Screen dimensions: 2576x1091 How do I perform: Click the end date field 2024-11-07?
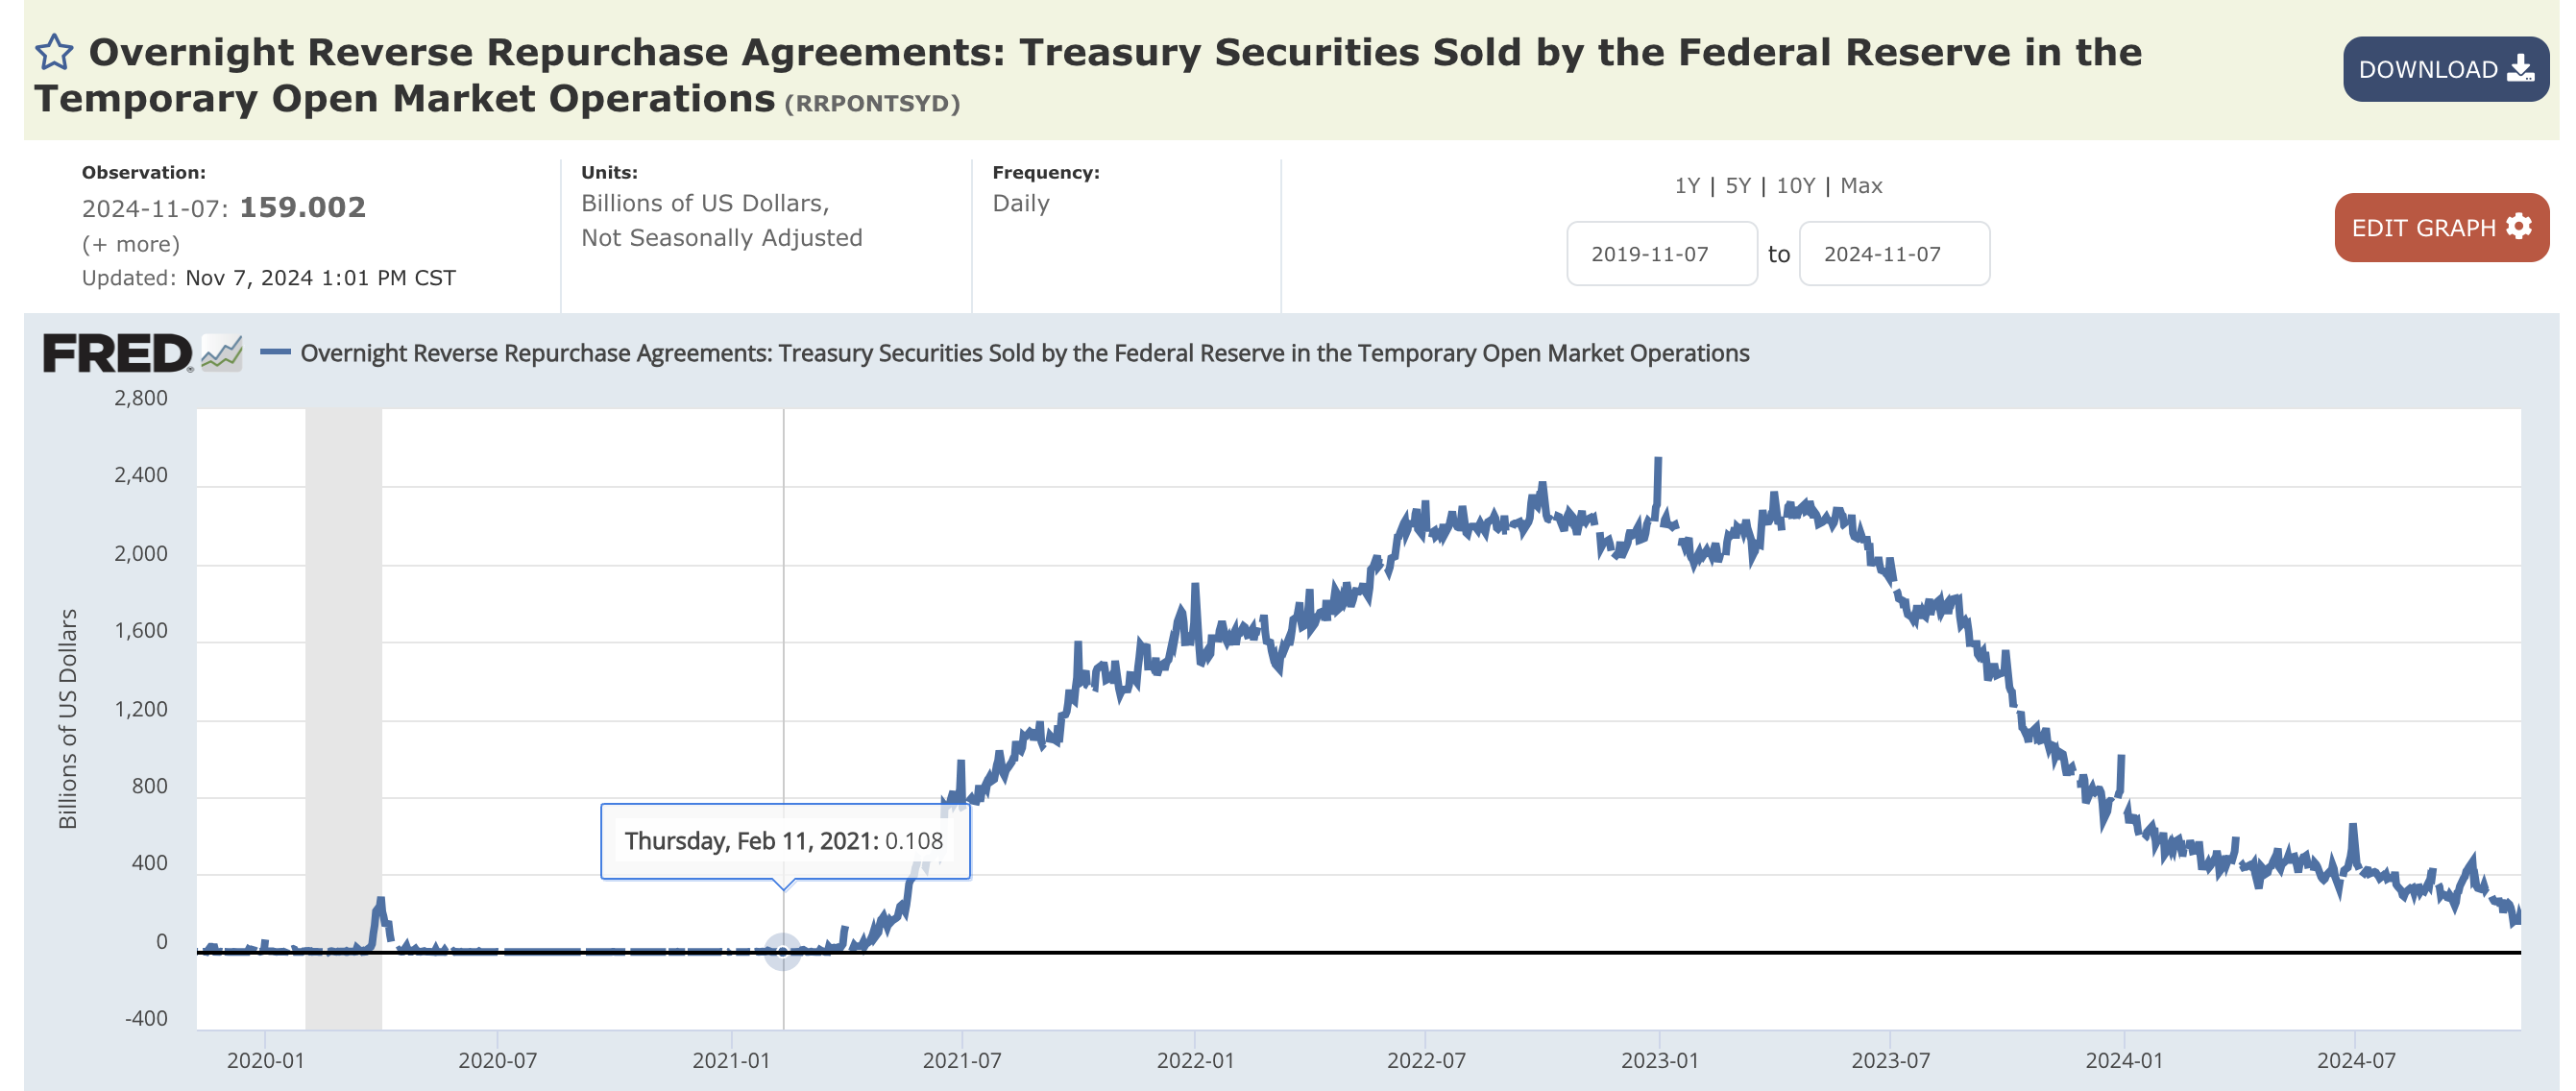(1893, 254)
